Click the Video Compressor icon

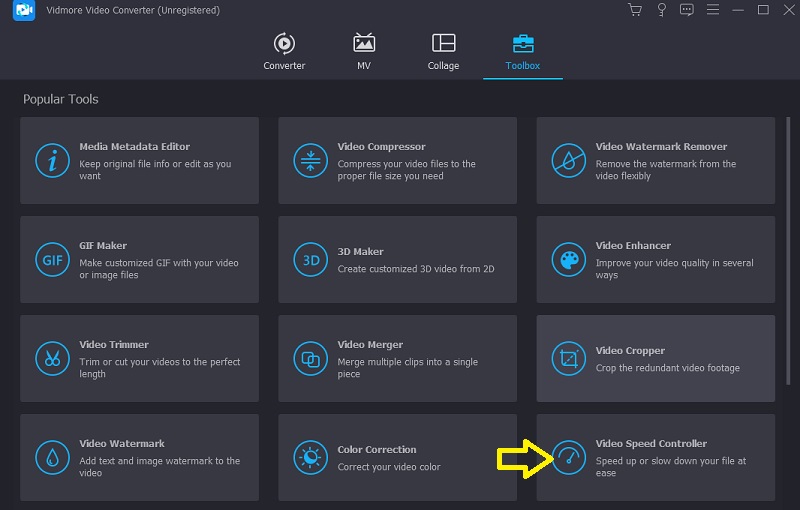[310, 161]
